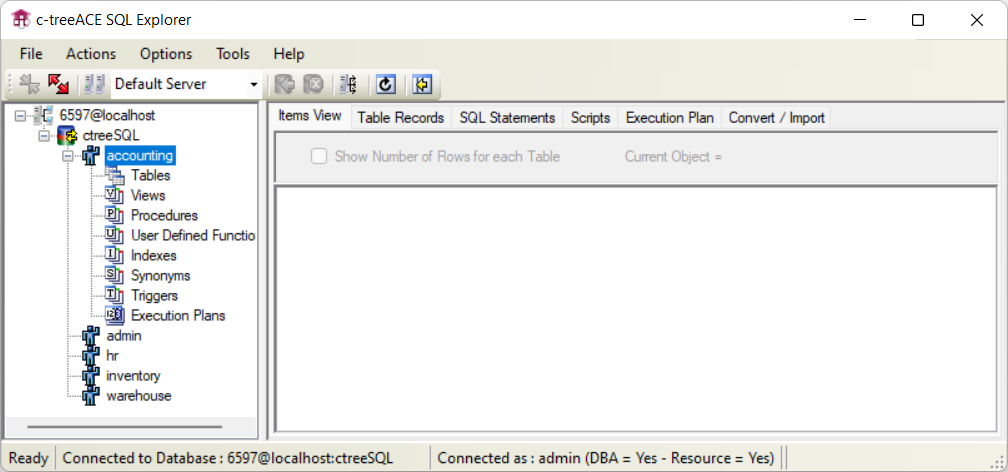Screen dimensions: 1008x472
Task: Click the Synonyms node icon
Action: pos(114,275)
